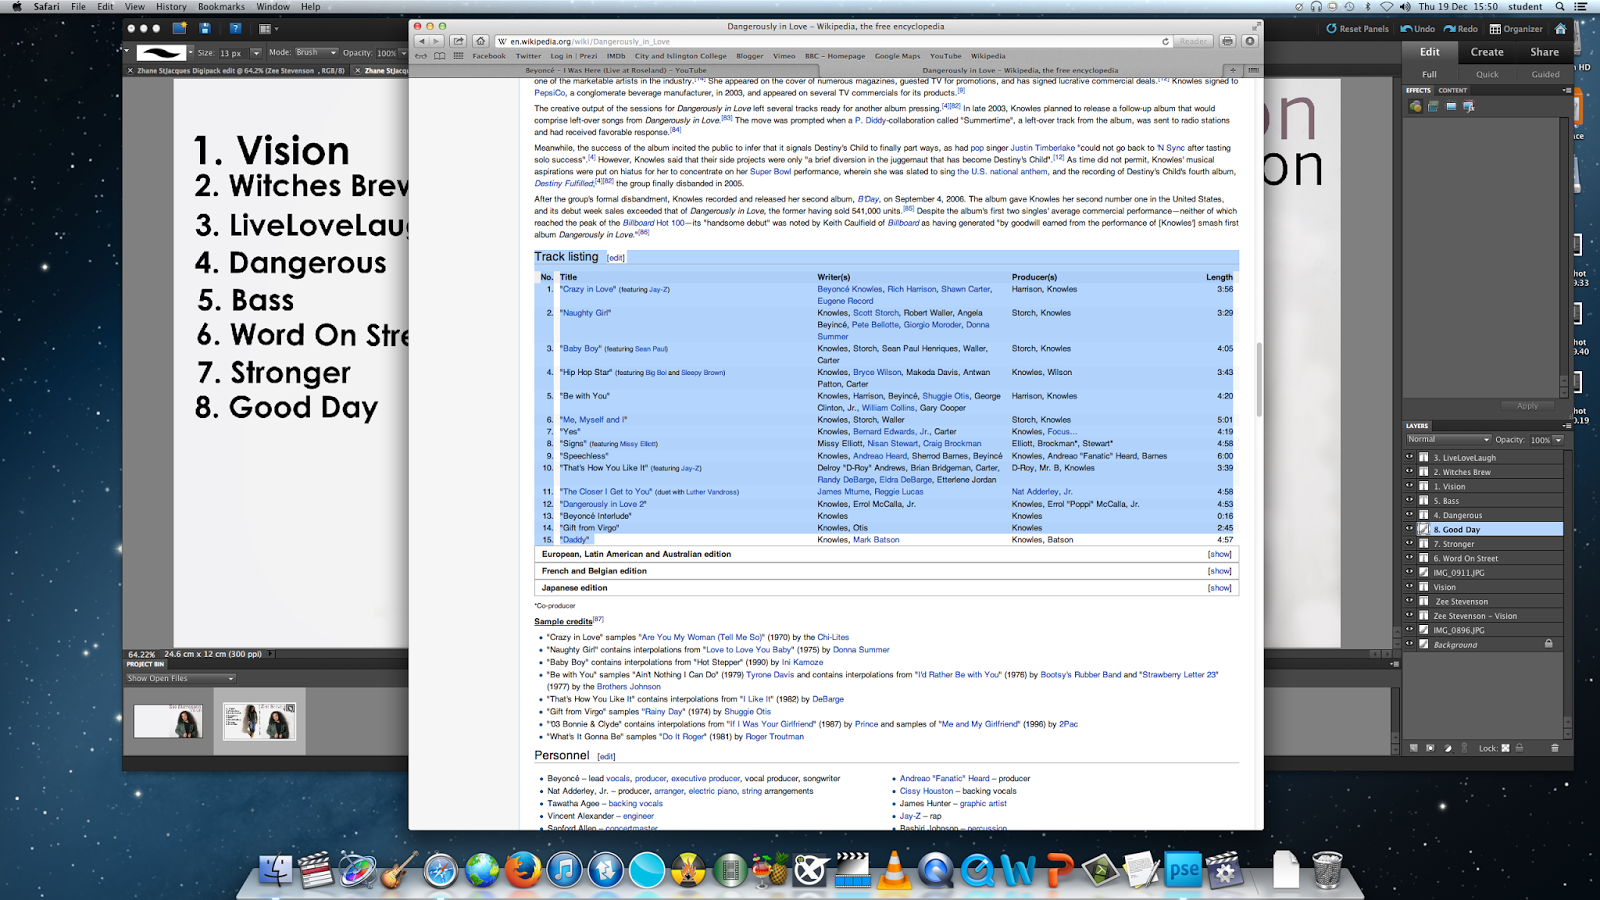The width and height of the screenshot is (1600, 900).
Task: Open the "Crazy in Love" track link
Action: (x=588, y=289)
